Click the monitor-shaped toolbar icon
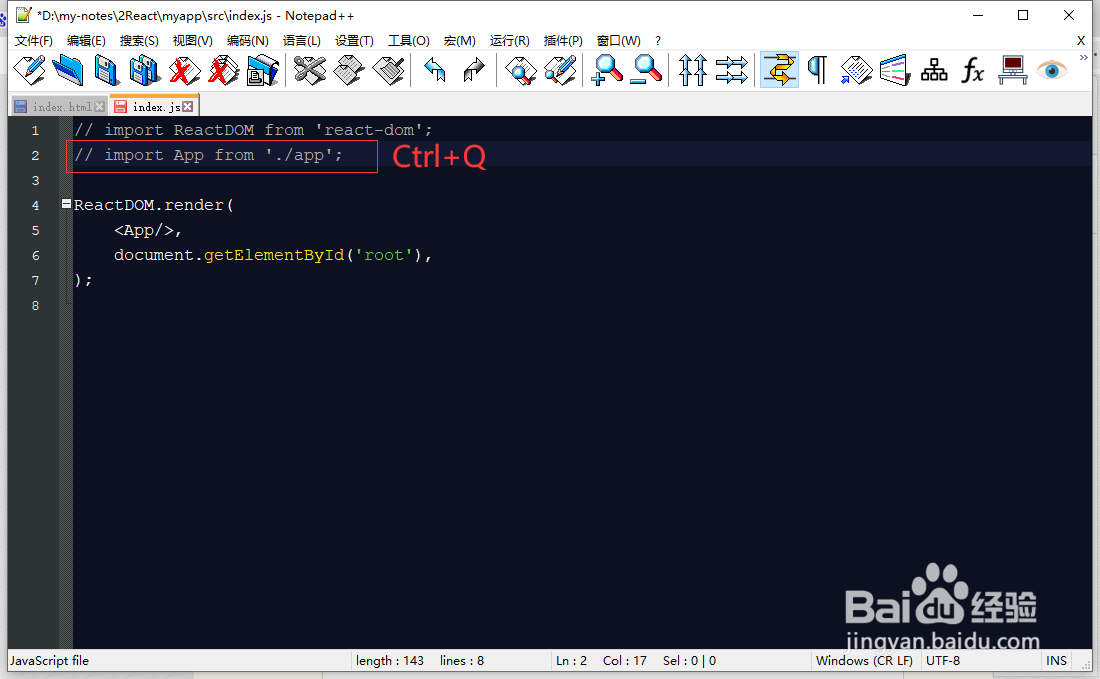This screenshot has width=1100, height=679. tap(1012, 70)
